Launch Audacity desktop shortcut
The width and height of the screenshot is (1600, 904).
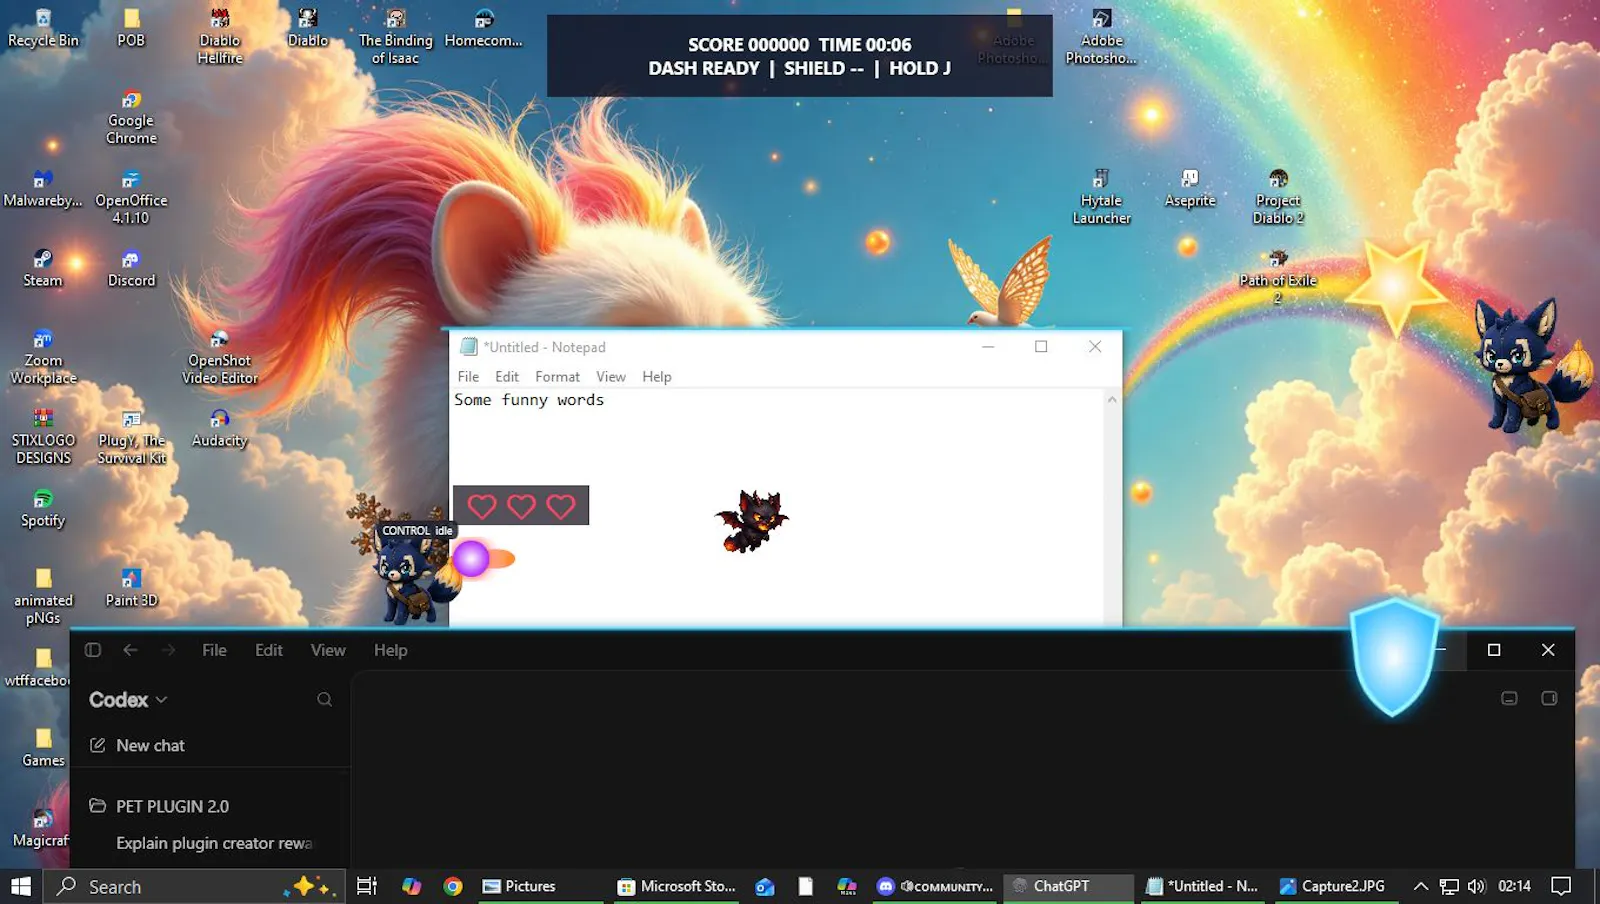point(220,429)
